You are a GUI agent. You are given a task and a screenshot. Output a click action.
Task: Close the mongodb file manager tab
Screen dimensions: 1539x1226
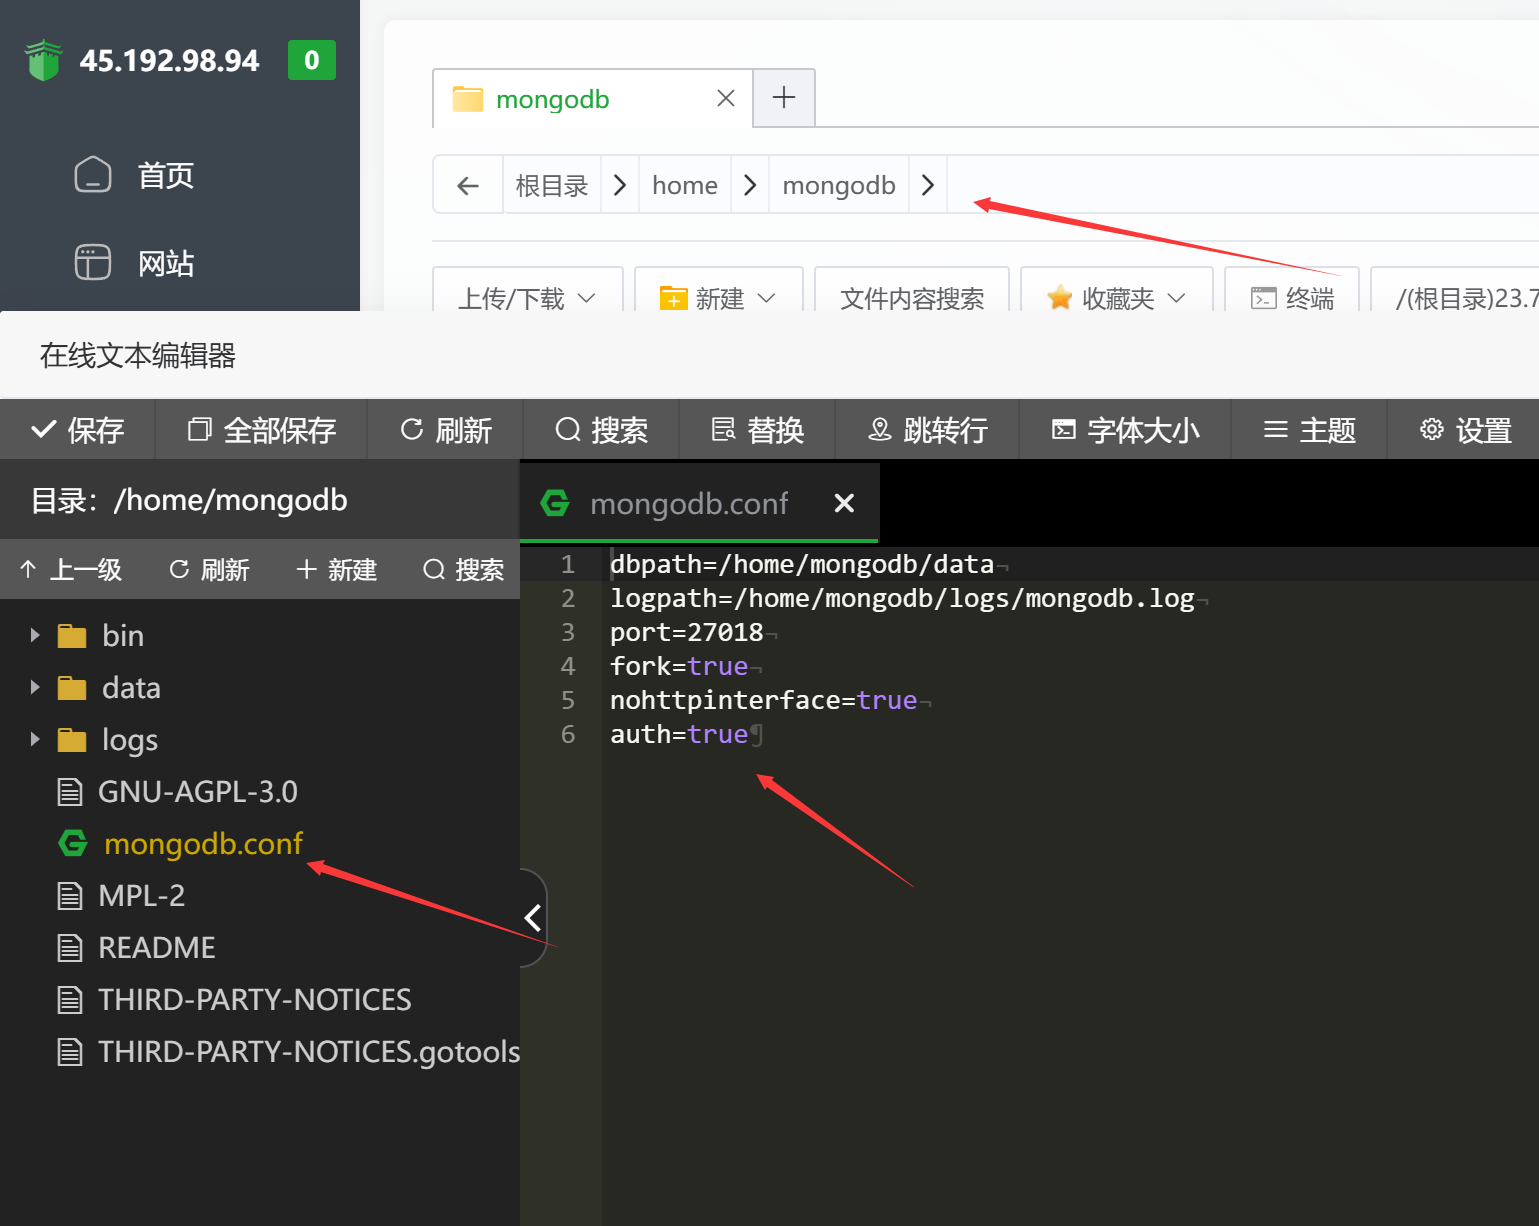click(726, 98)
